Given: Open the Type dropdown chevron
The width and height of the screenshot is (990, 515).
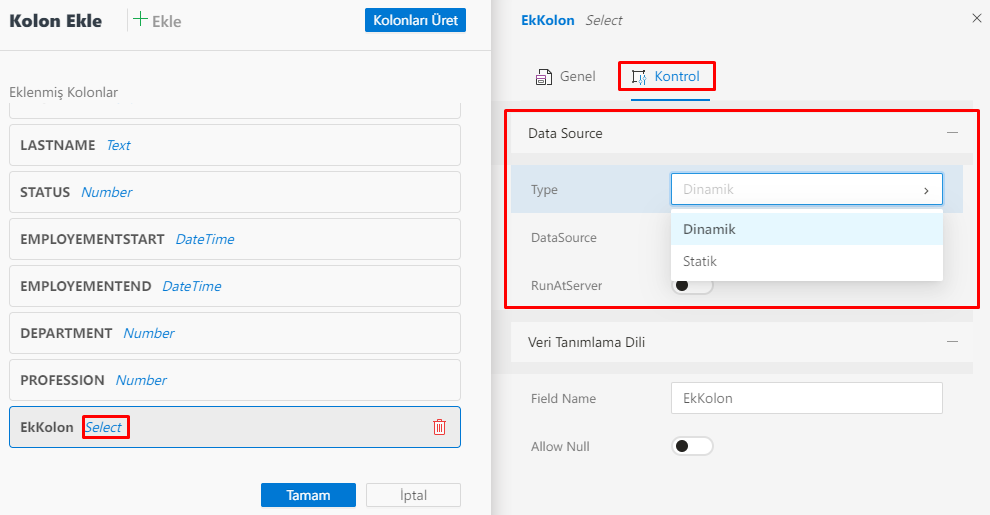Looking at the screenshot, I should [x=926, y=190].
